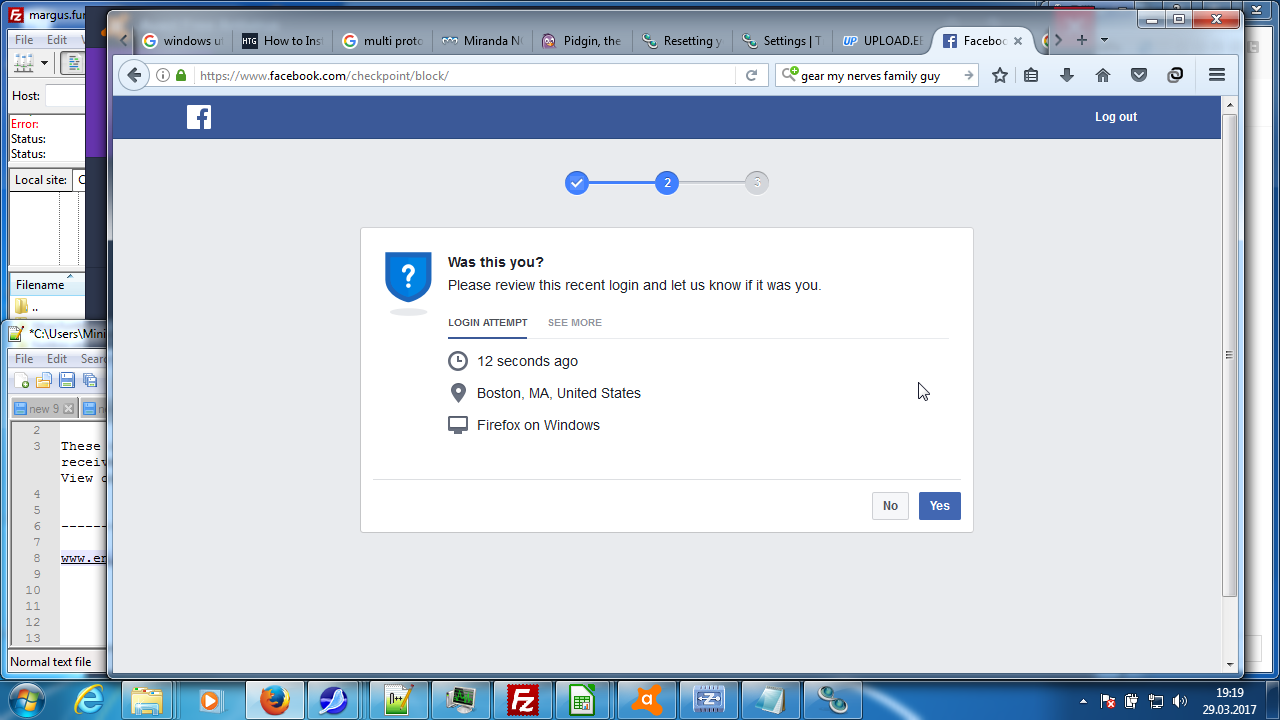The height and width of the screenshot is (720, 1280).
Task: Switch to 'How to Inst' tab
Action: pos(283,41)
